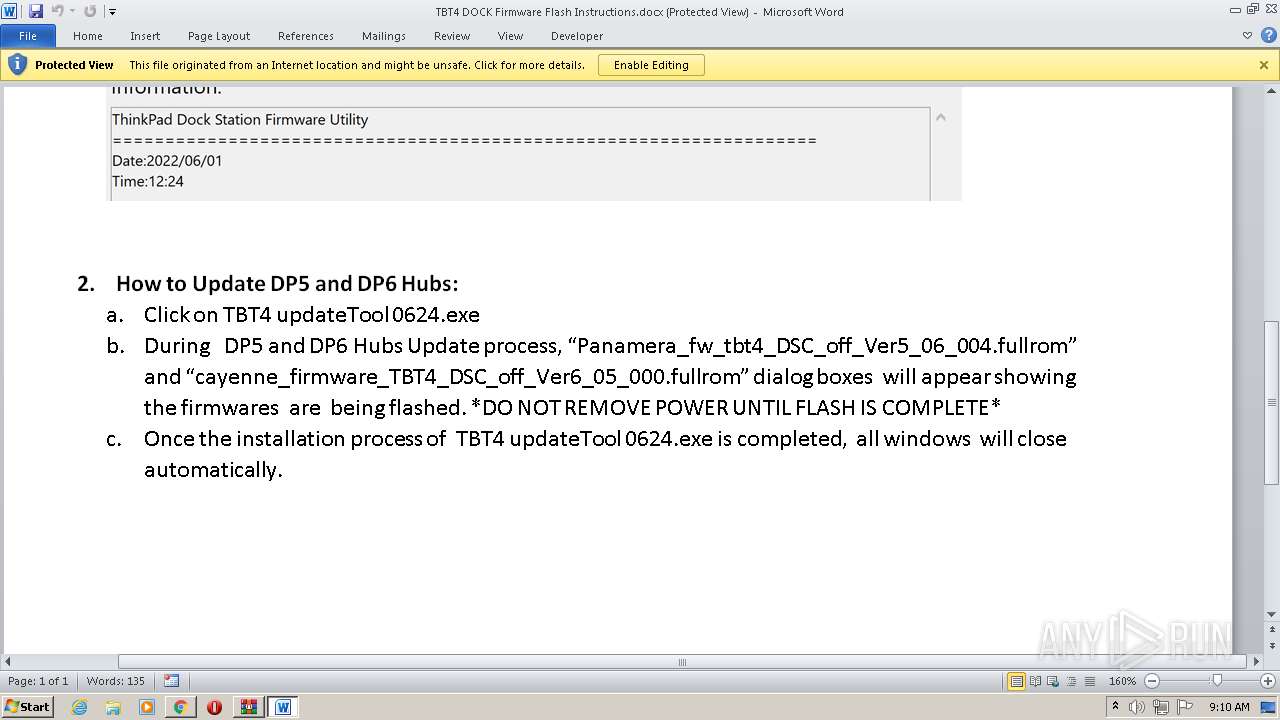The width and height of the screenshot is (1280, 720).
Task: Open Windows Explorer folder from taskbar
Action: tap(113, 707)
